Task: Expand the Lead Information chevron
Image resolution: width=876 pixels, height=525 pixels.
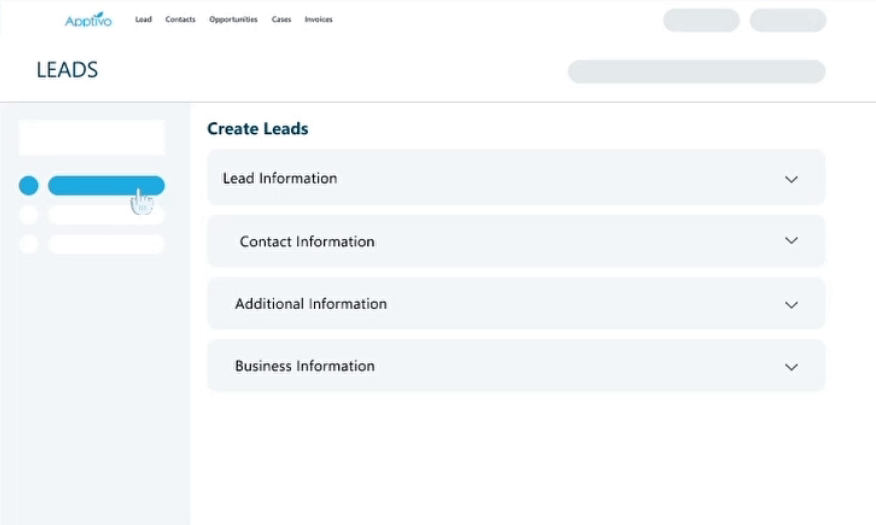Action: click(x=791, y=179)
